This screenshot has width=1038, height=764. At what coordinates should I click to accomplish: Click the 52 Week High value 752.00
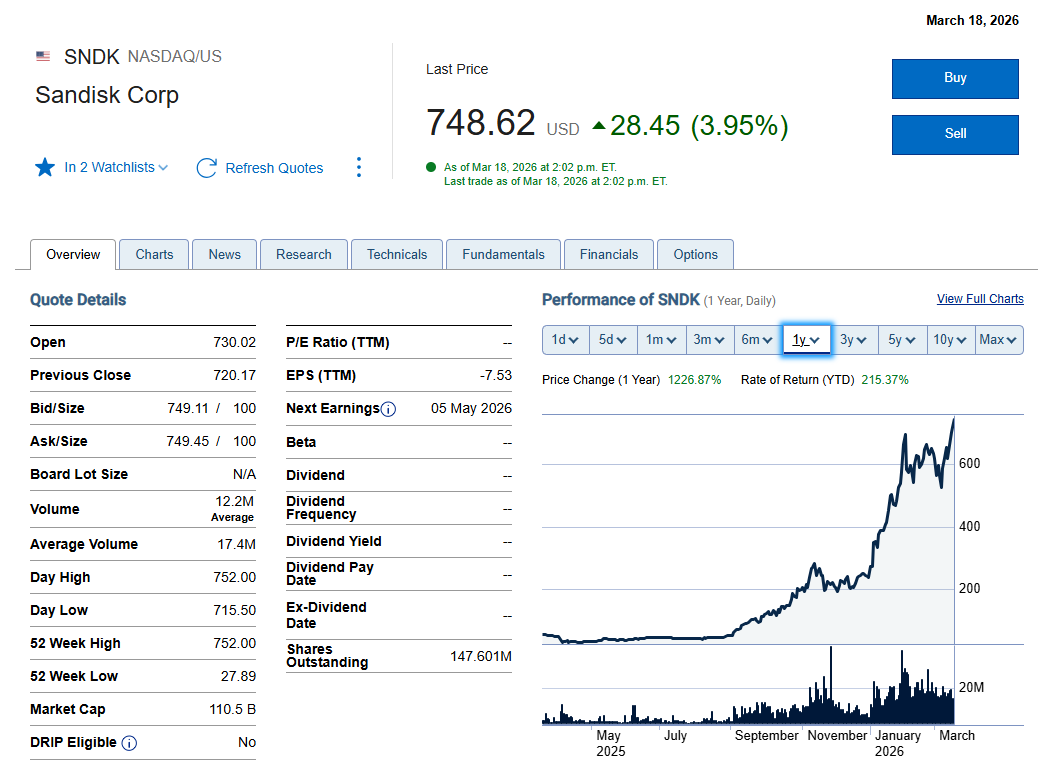tap(234, 644)
